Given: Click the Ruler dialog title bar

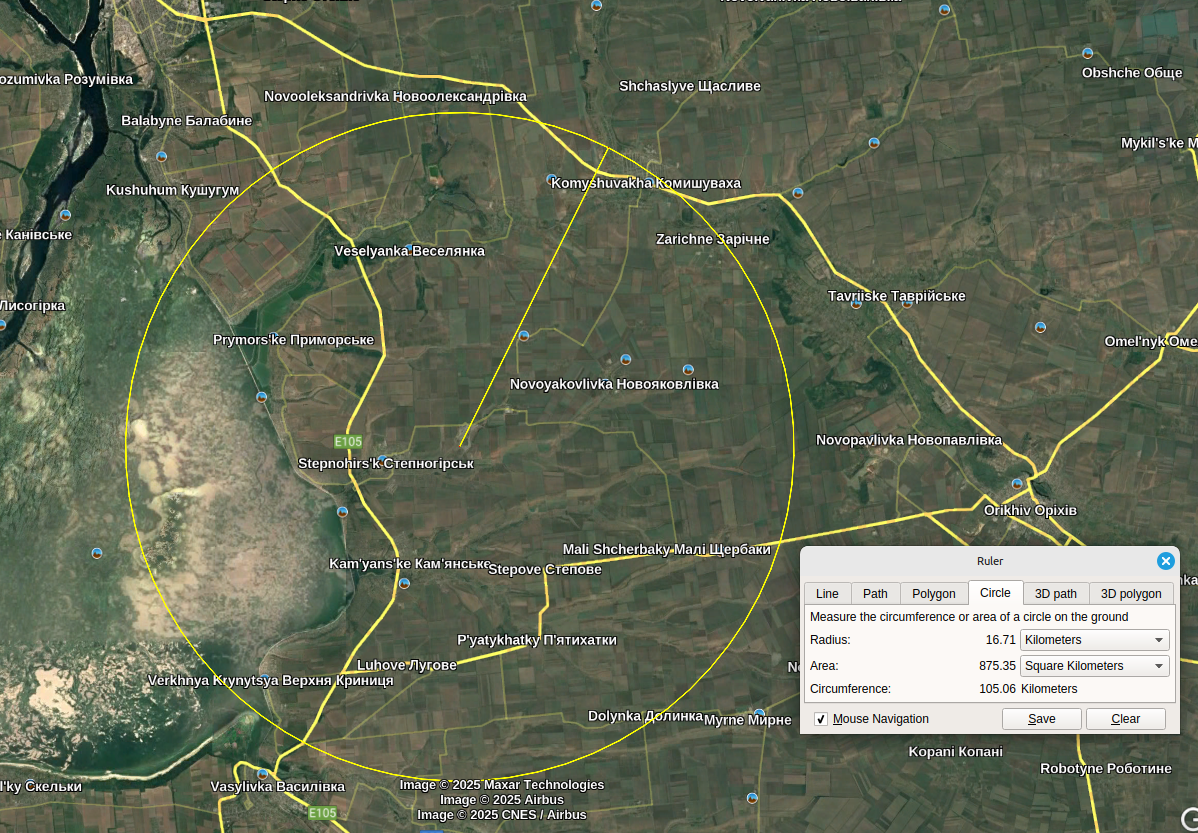Looking at the screenshot, I should click(x=989, y=561).
